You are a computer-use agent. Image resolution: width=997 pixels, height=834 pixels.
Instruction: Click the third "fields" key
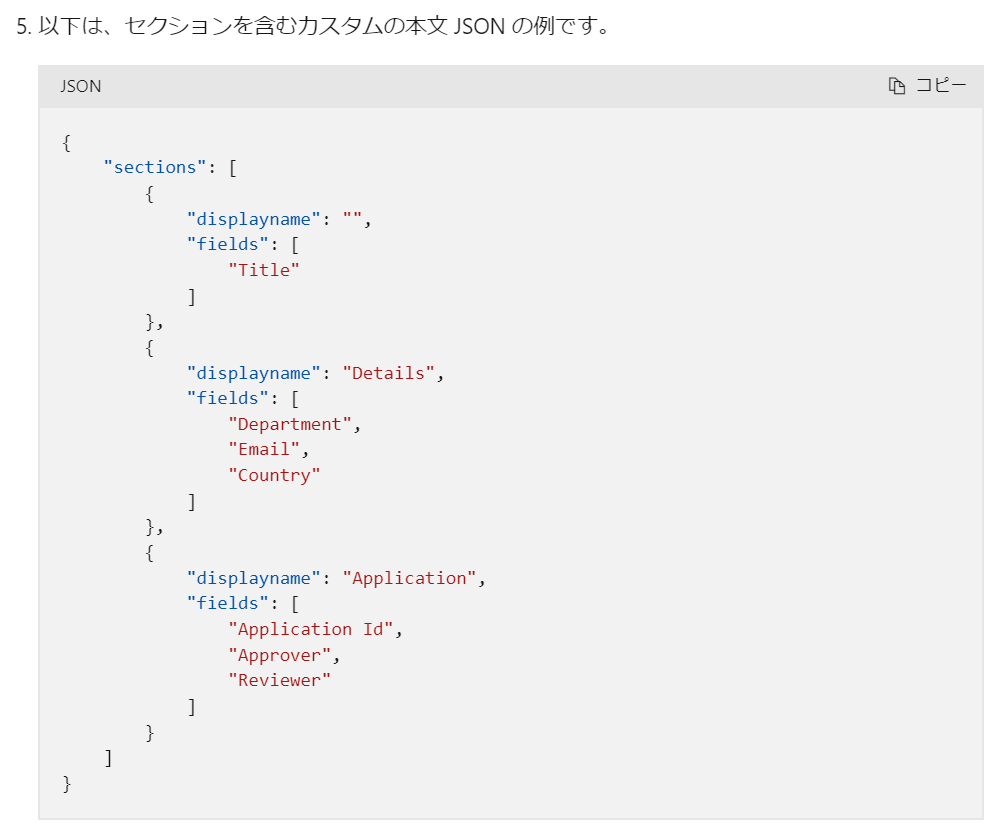228,603
